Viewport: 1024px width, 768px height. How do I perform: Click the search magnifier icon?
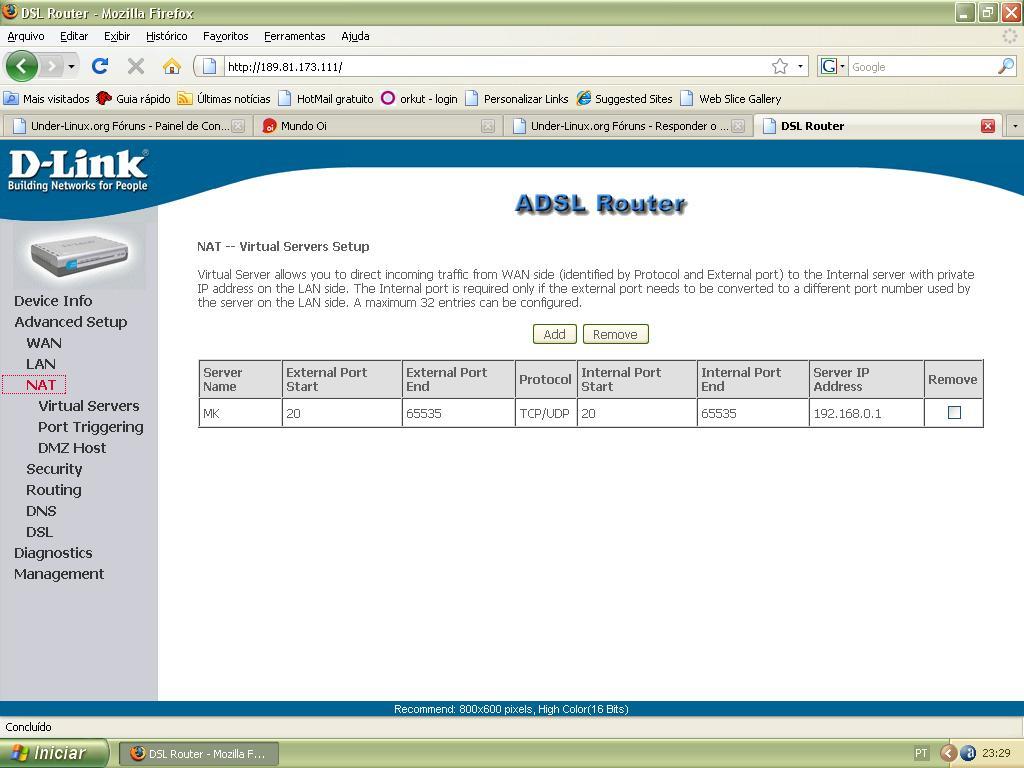[x=1006, y=66]
